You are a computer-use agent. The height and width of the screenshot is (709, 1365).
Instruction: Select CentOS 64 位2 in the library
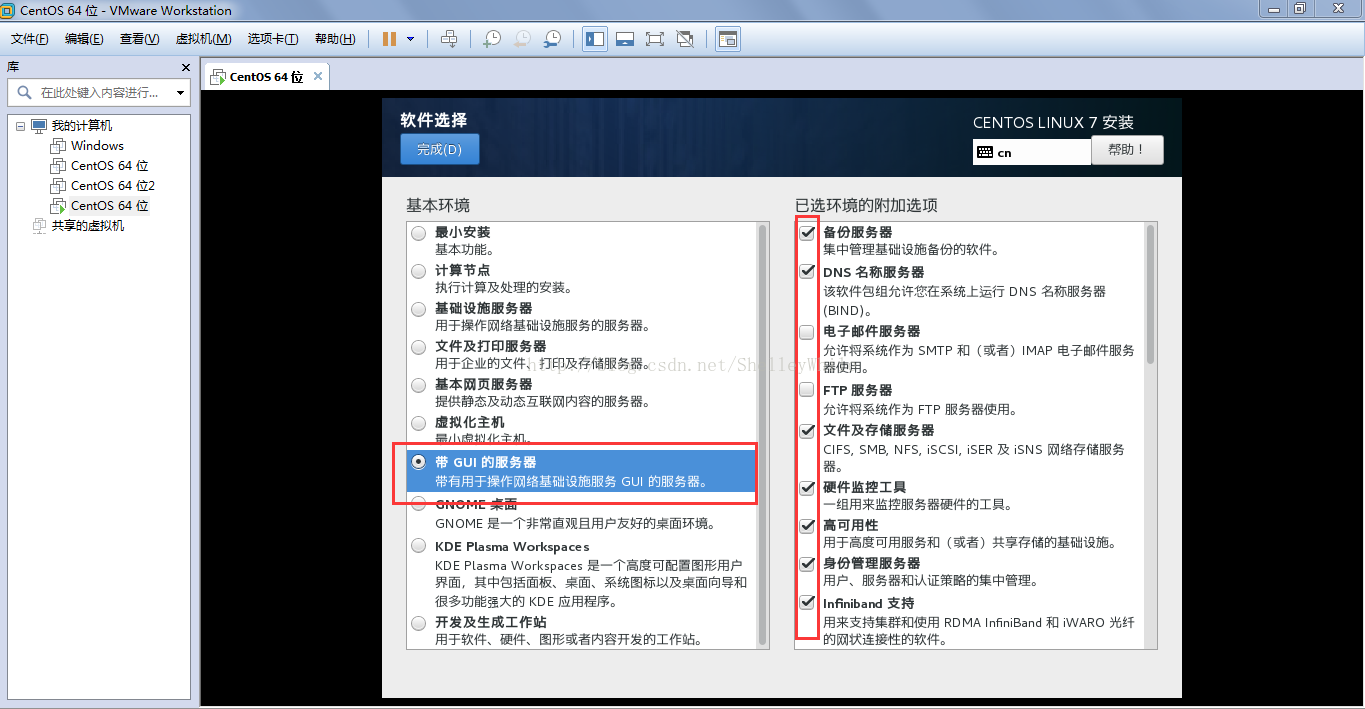coord(113,186)
